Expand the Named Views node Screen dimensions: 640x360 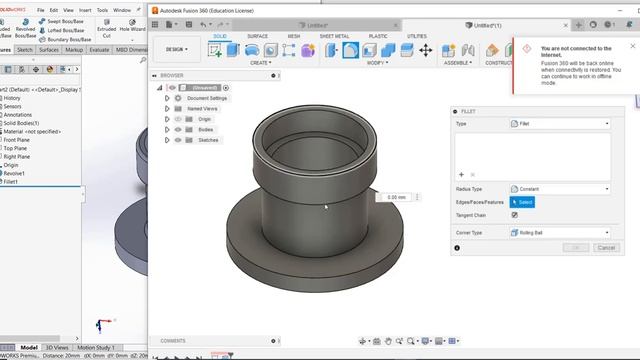167,109
